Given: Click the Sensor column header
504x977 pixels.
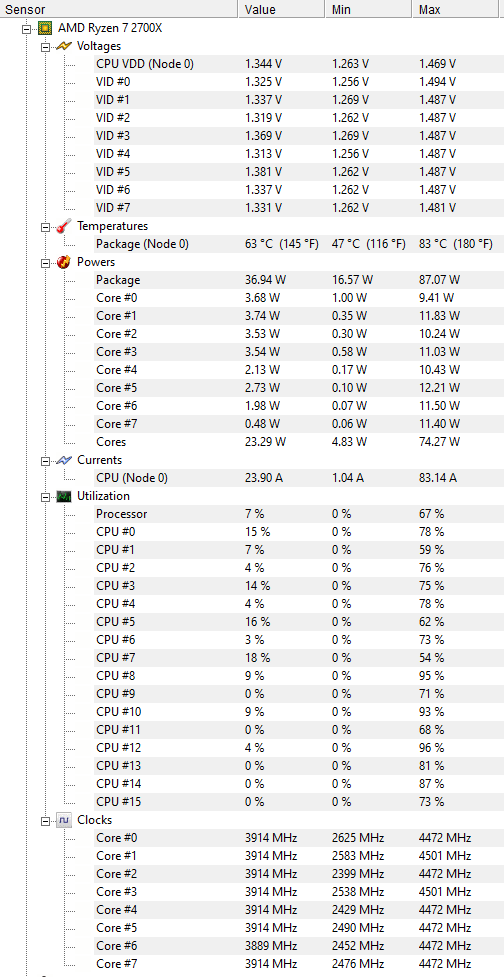Looking at the screenshot, I should [119, 9].
